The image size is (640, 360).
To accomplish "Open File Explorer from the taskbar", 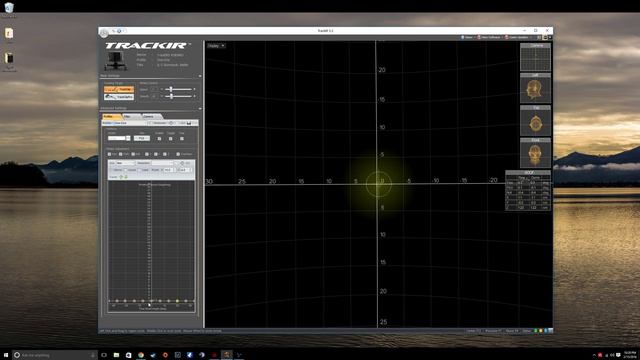I will (116, 355).
